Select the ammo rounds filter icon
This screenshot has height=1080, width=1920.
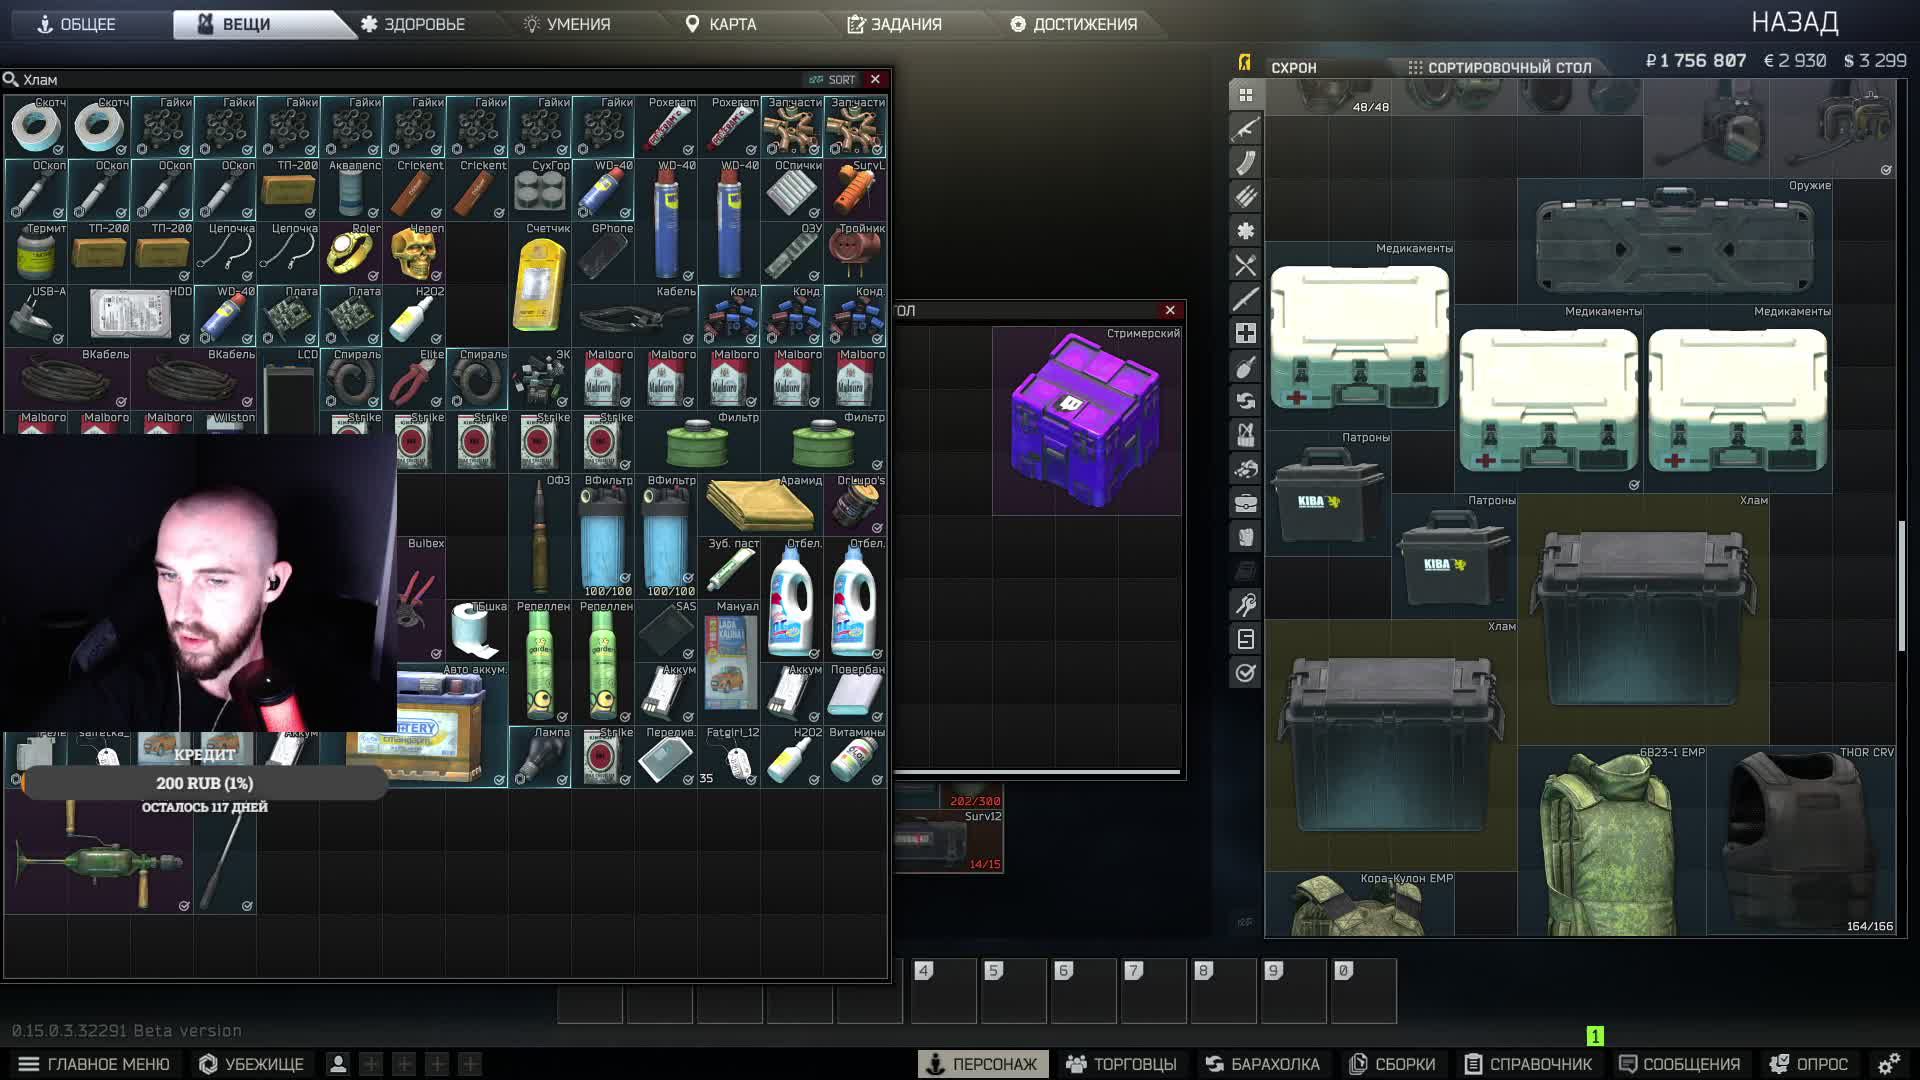click(1245, 197)
